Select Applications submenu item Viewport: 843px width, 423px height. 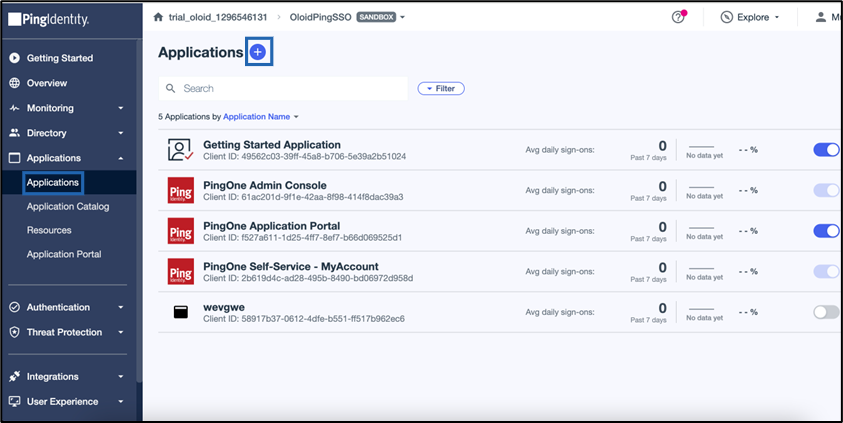53,183
